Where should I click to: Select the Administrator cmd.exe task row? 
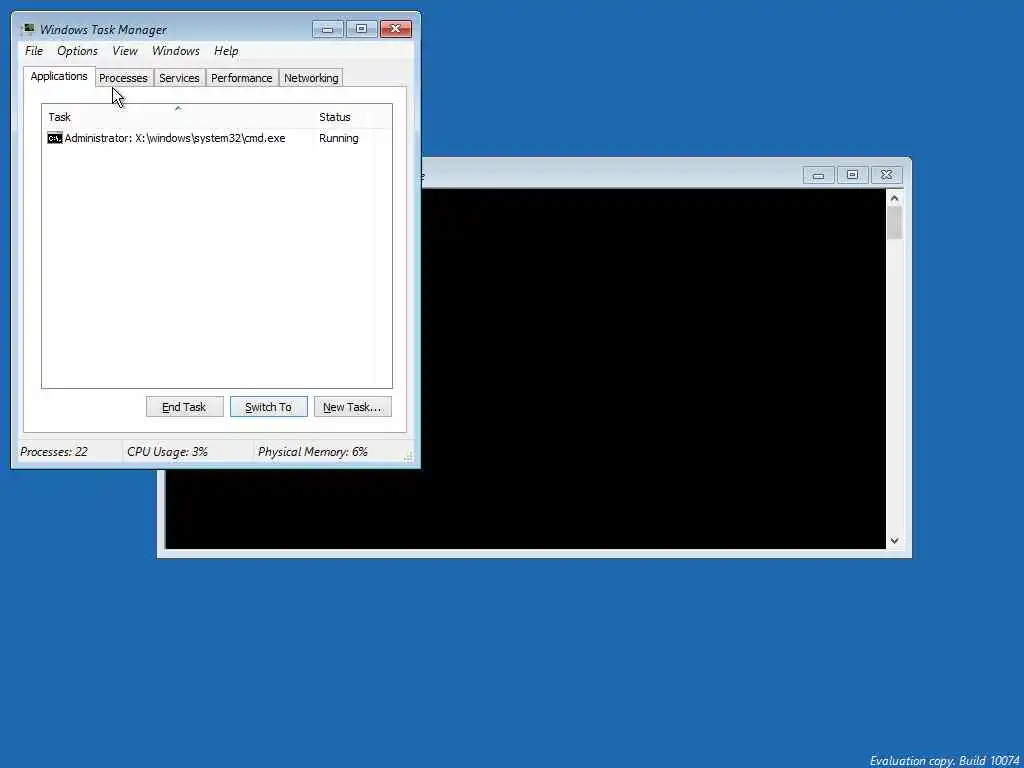click(217, 138)
